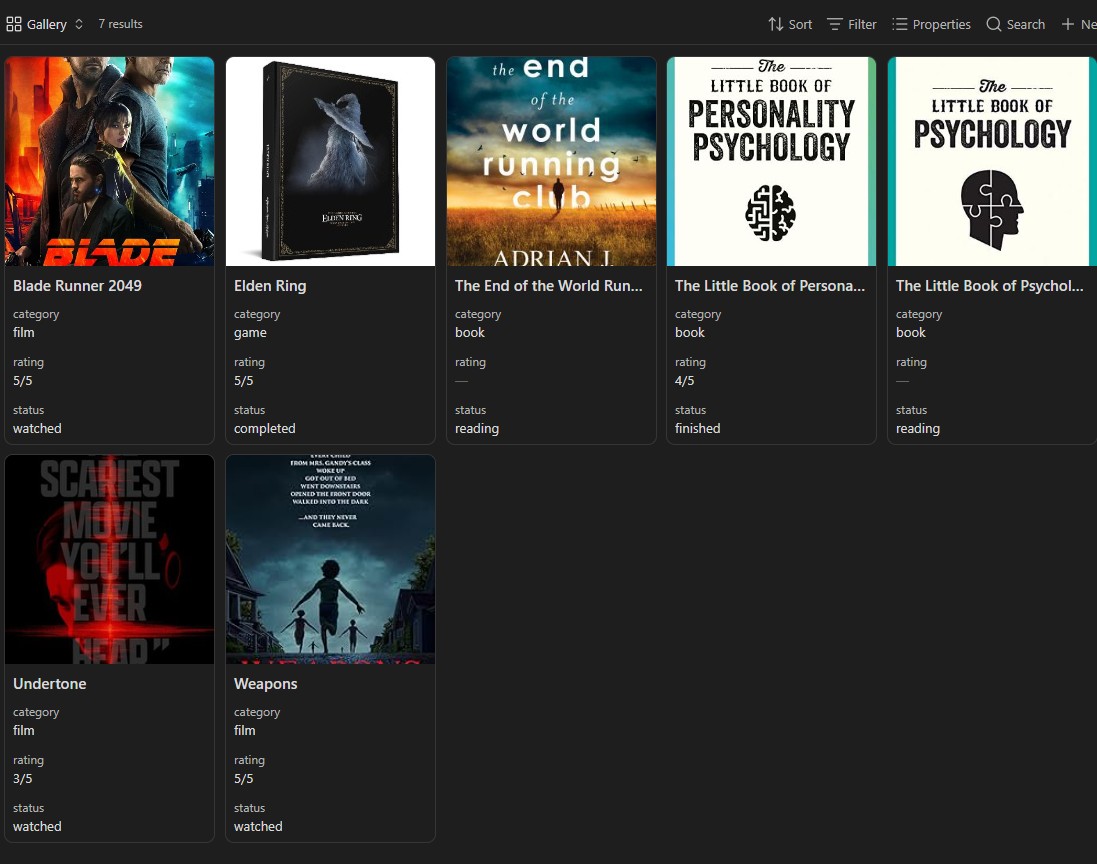
Task: Expand the Gallery view switcher chevron
Action: point(79,24)
